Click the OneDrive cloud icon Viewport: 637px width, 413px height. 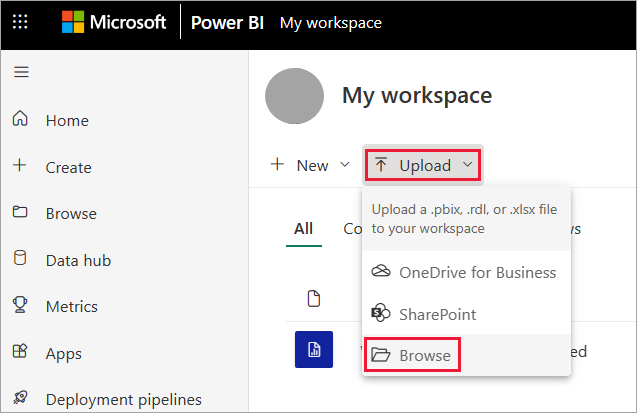point(381,271)
